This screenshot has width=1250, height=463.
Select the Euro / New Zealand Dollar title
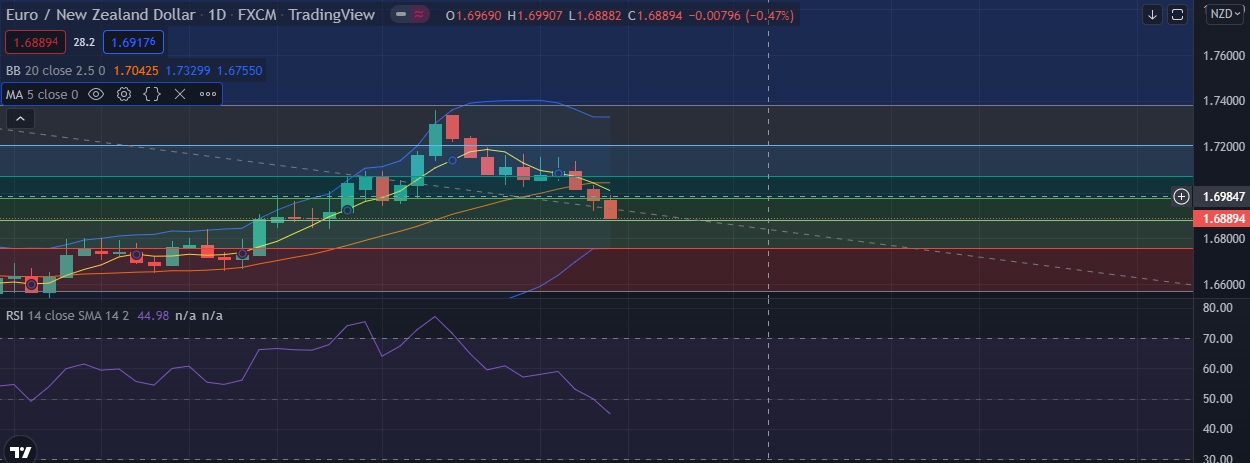click(100, 14)
